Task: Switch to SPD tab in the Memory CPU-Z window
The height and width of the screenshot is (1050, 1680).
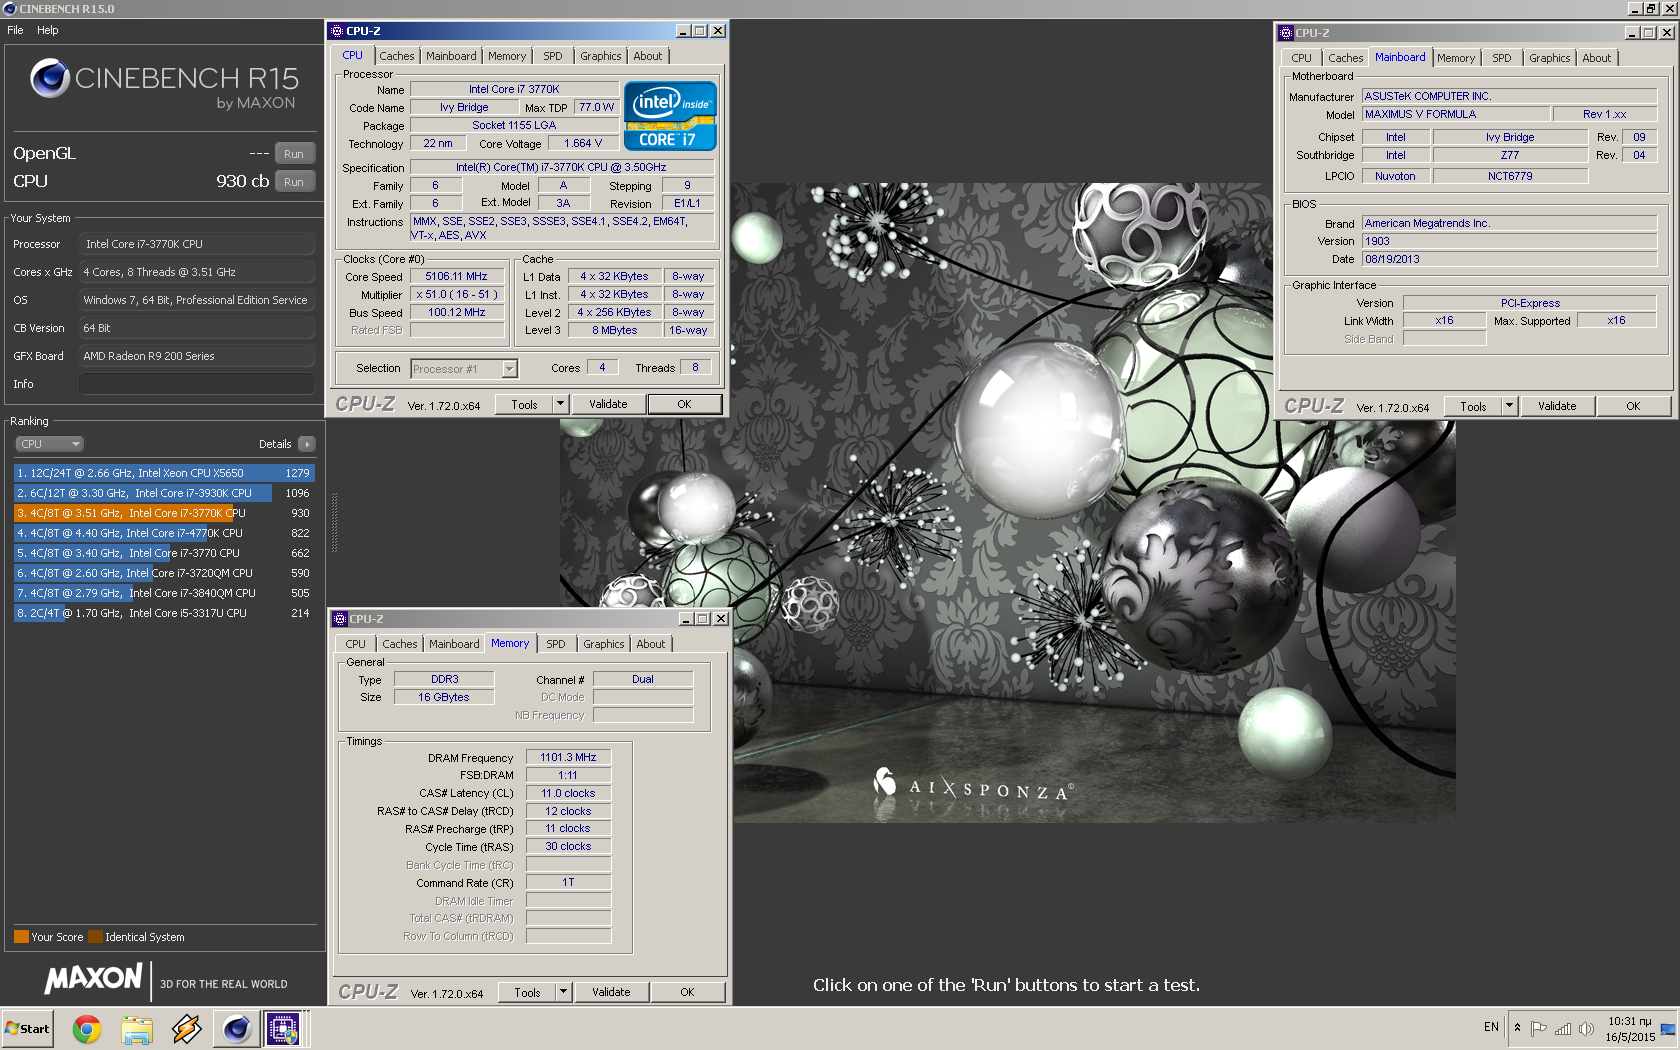Action: tap(556, 644)
